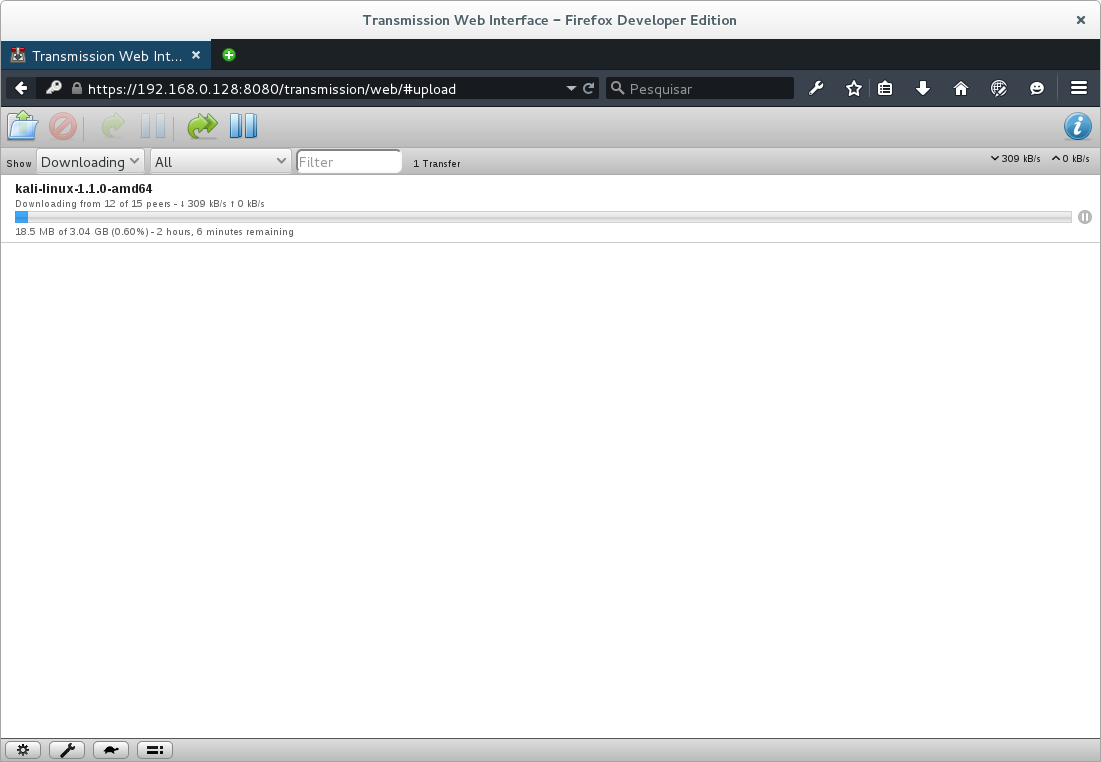The image size is (1101, 762).
Task: Click the Firefox home icon
Action: tap(960, 88)
